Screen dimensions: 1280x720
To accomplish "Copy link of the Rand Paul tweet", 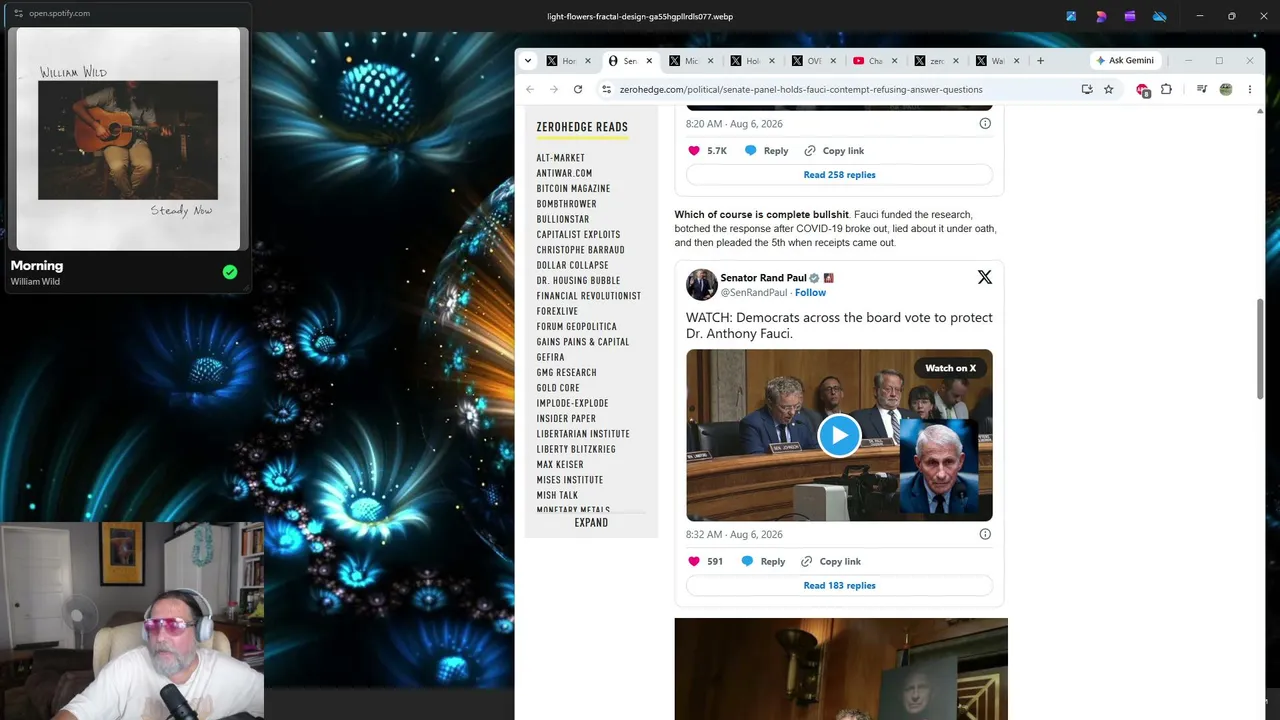I will tap(831, 562).
